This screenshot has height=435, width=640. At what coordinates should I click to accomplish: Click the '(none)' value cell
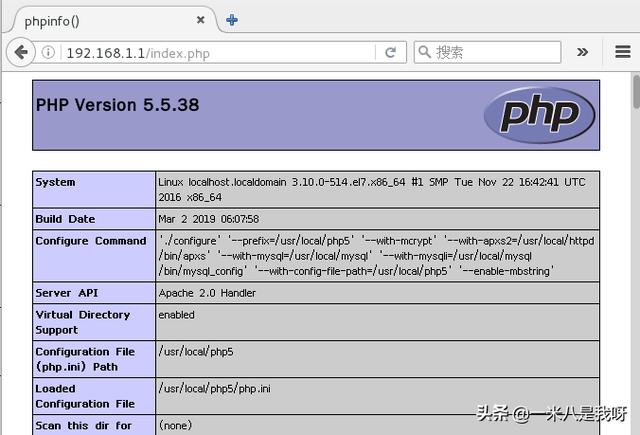(x=377, y=425)
